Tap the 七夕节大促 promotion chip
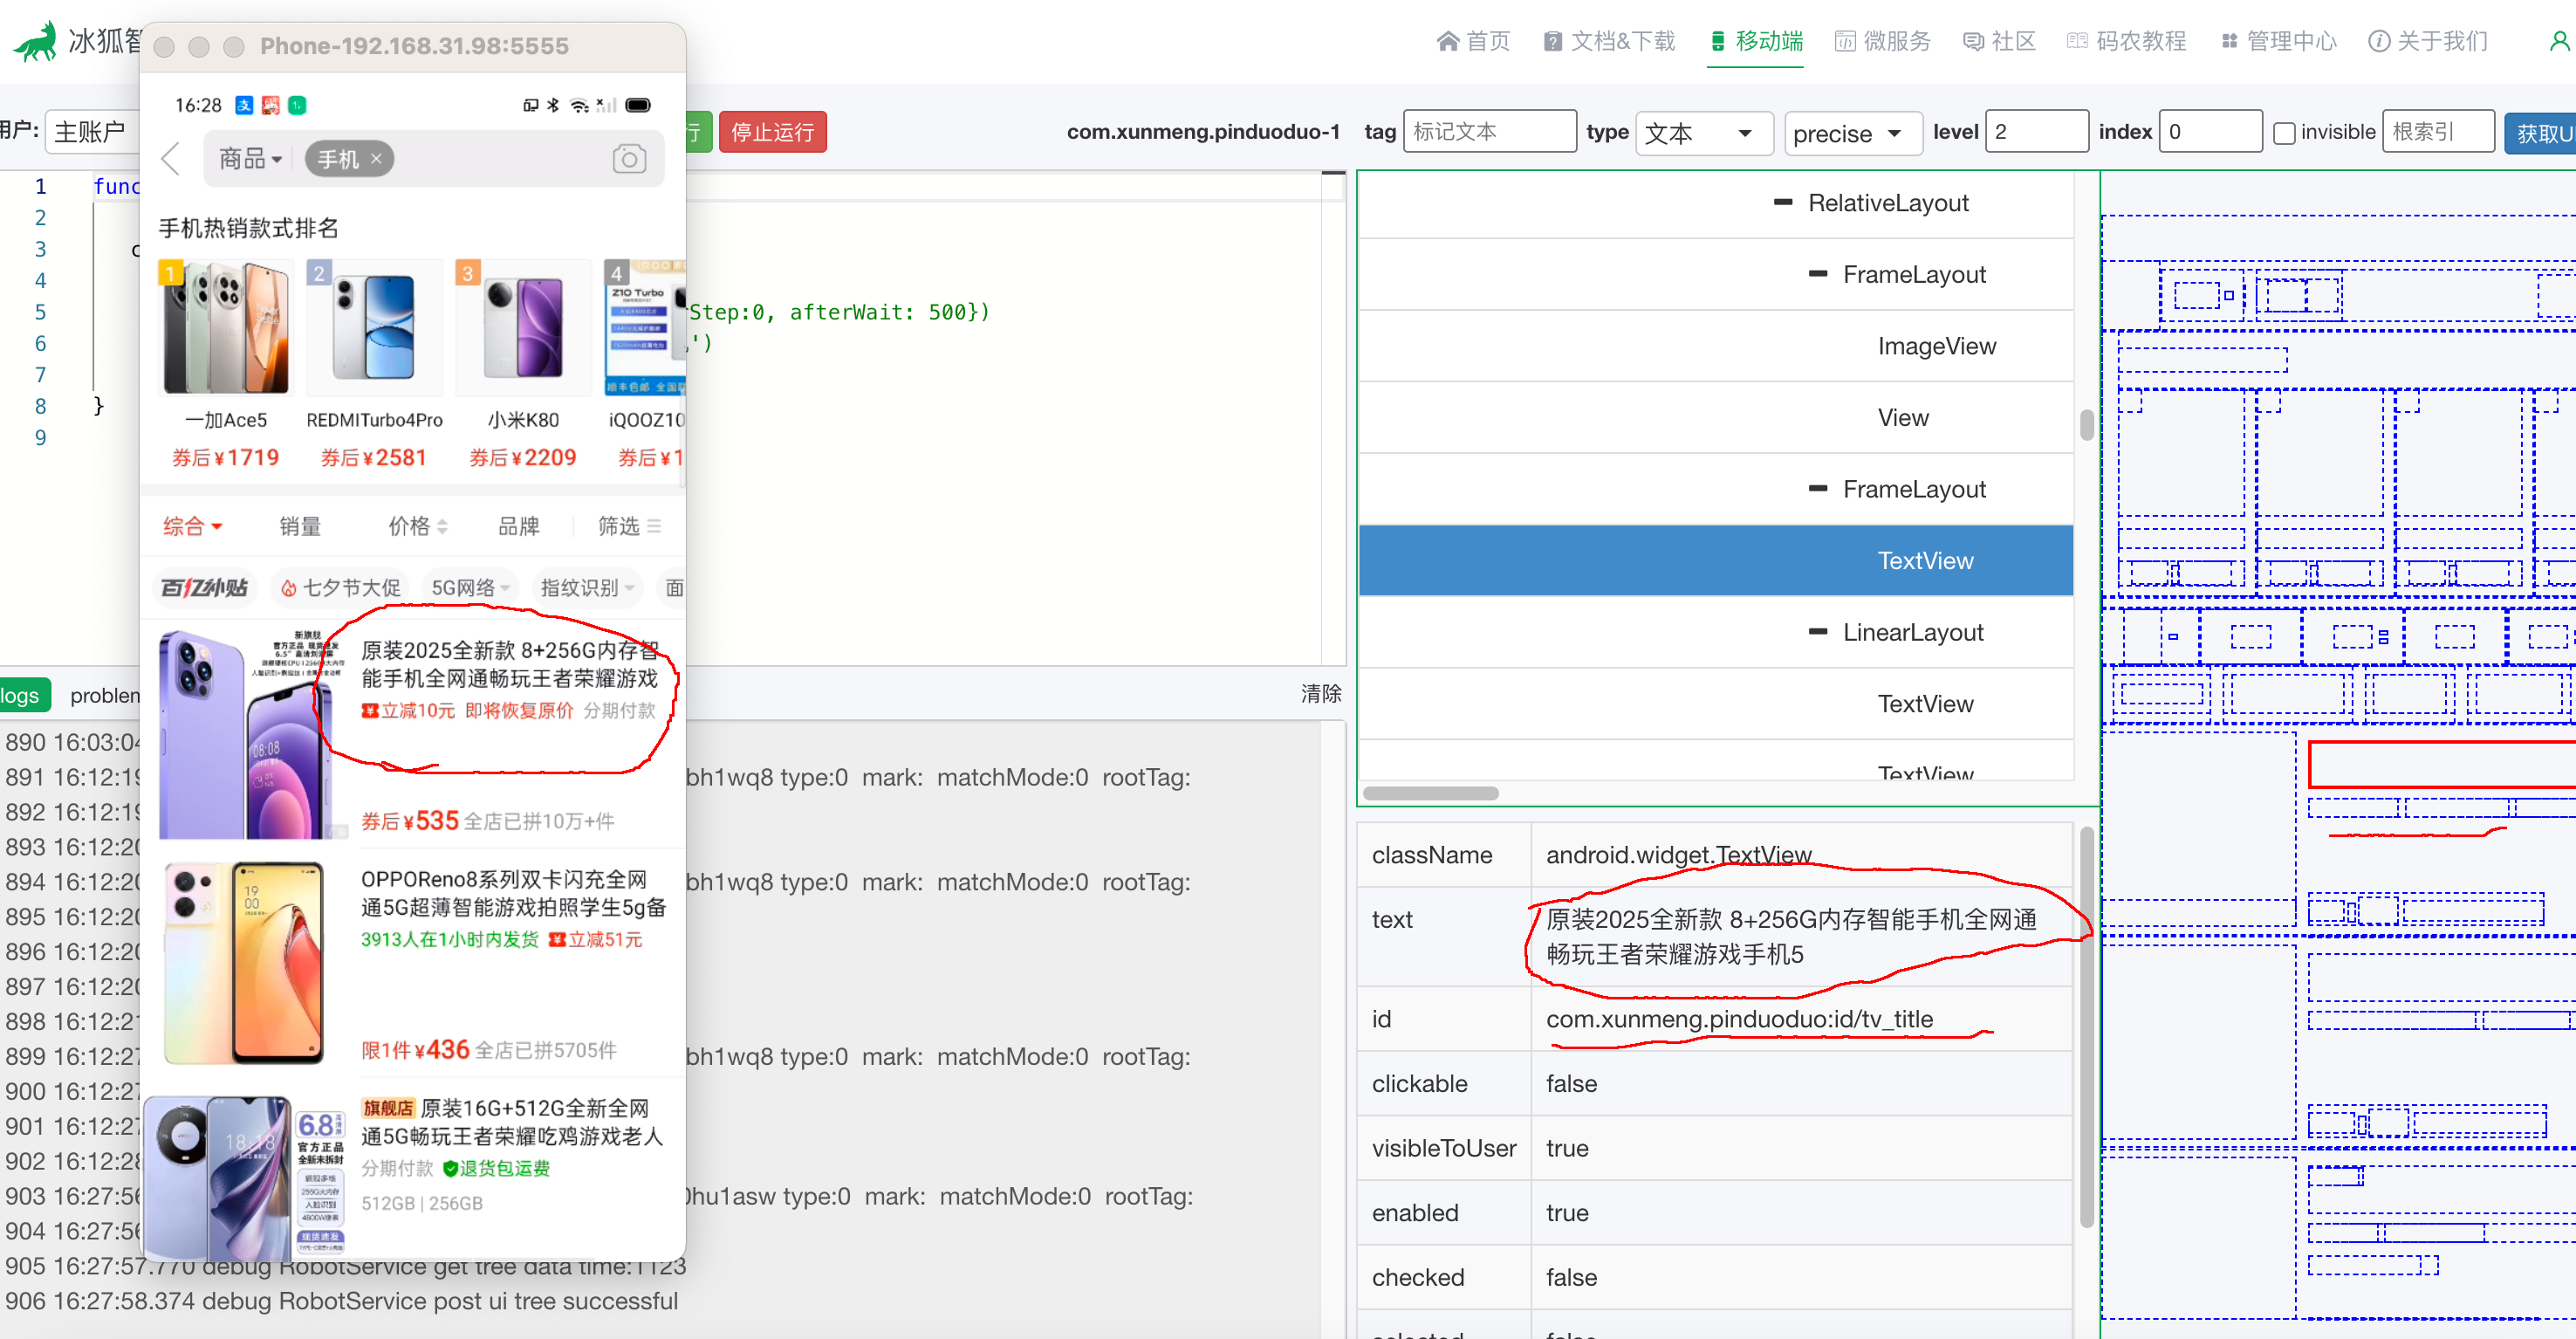 pos(340,588)
